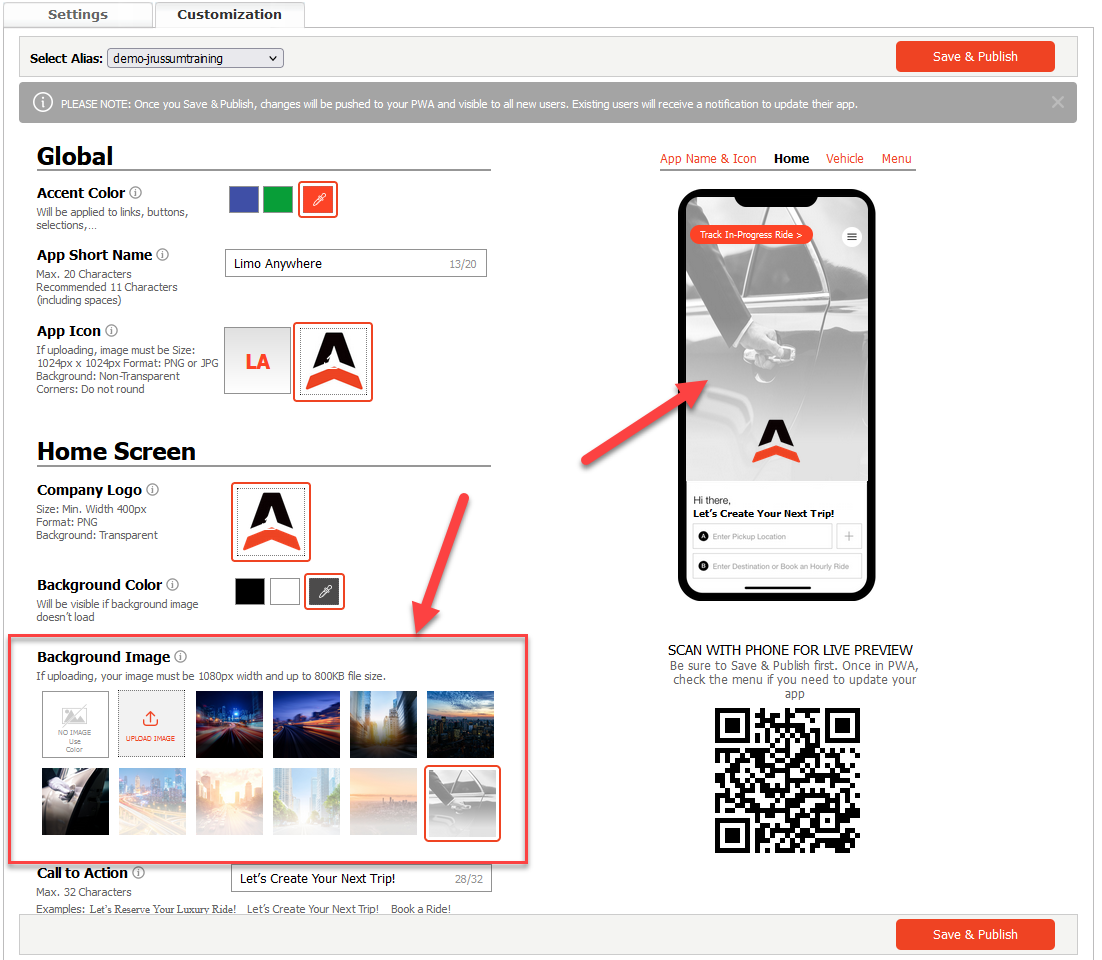The width and height of the screenshot is (1102, 960).
Task: Open hamburger menu in phone preview
Action: [x=851, y=237]
